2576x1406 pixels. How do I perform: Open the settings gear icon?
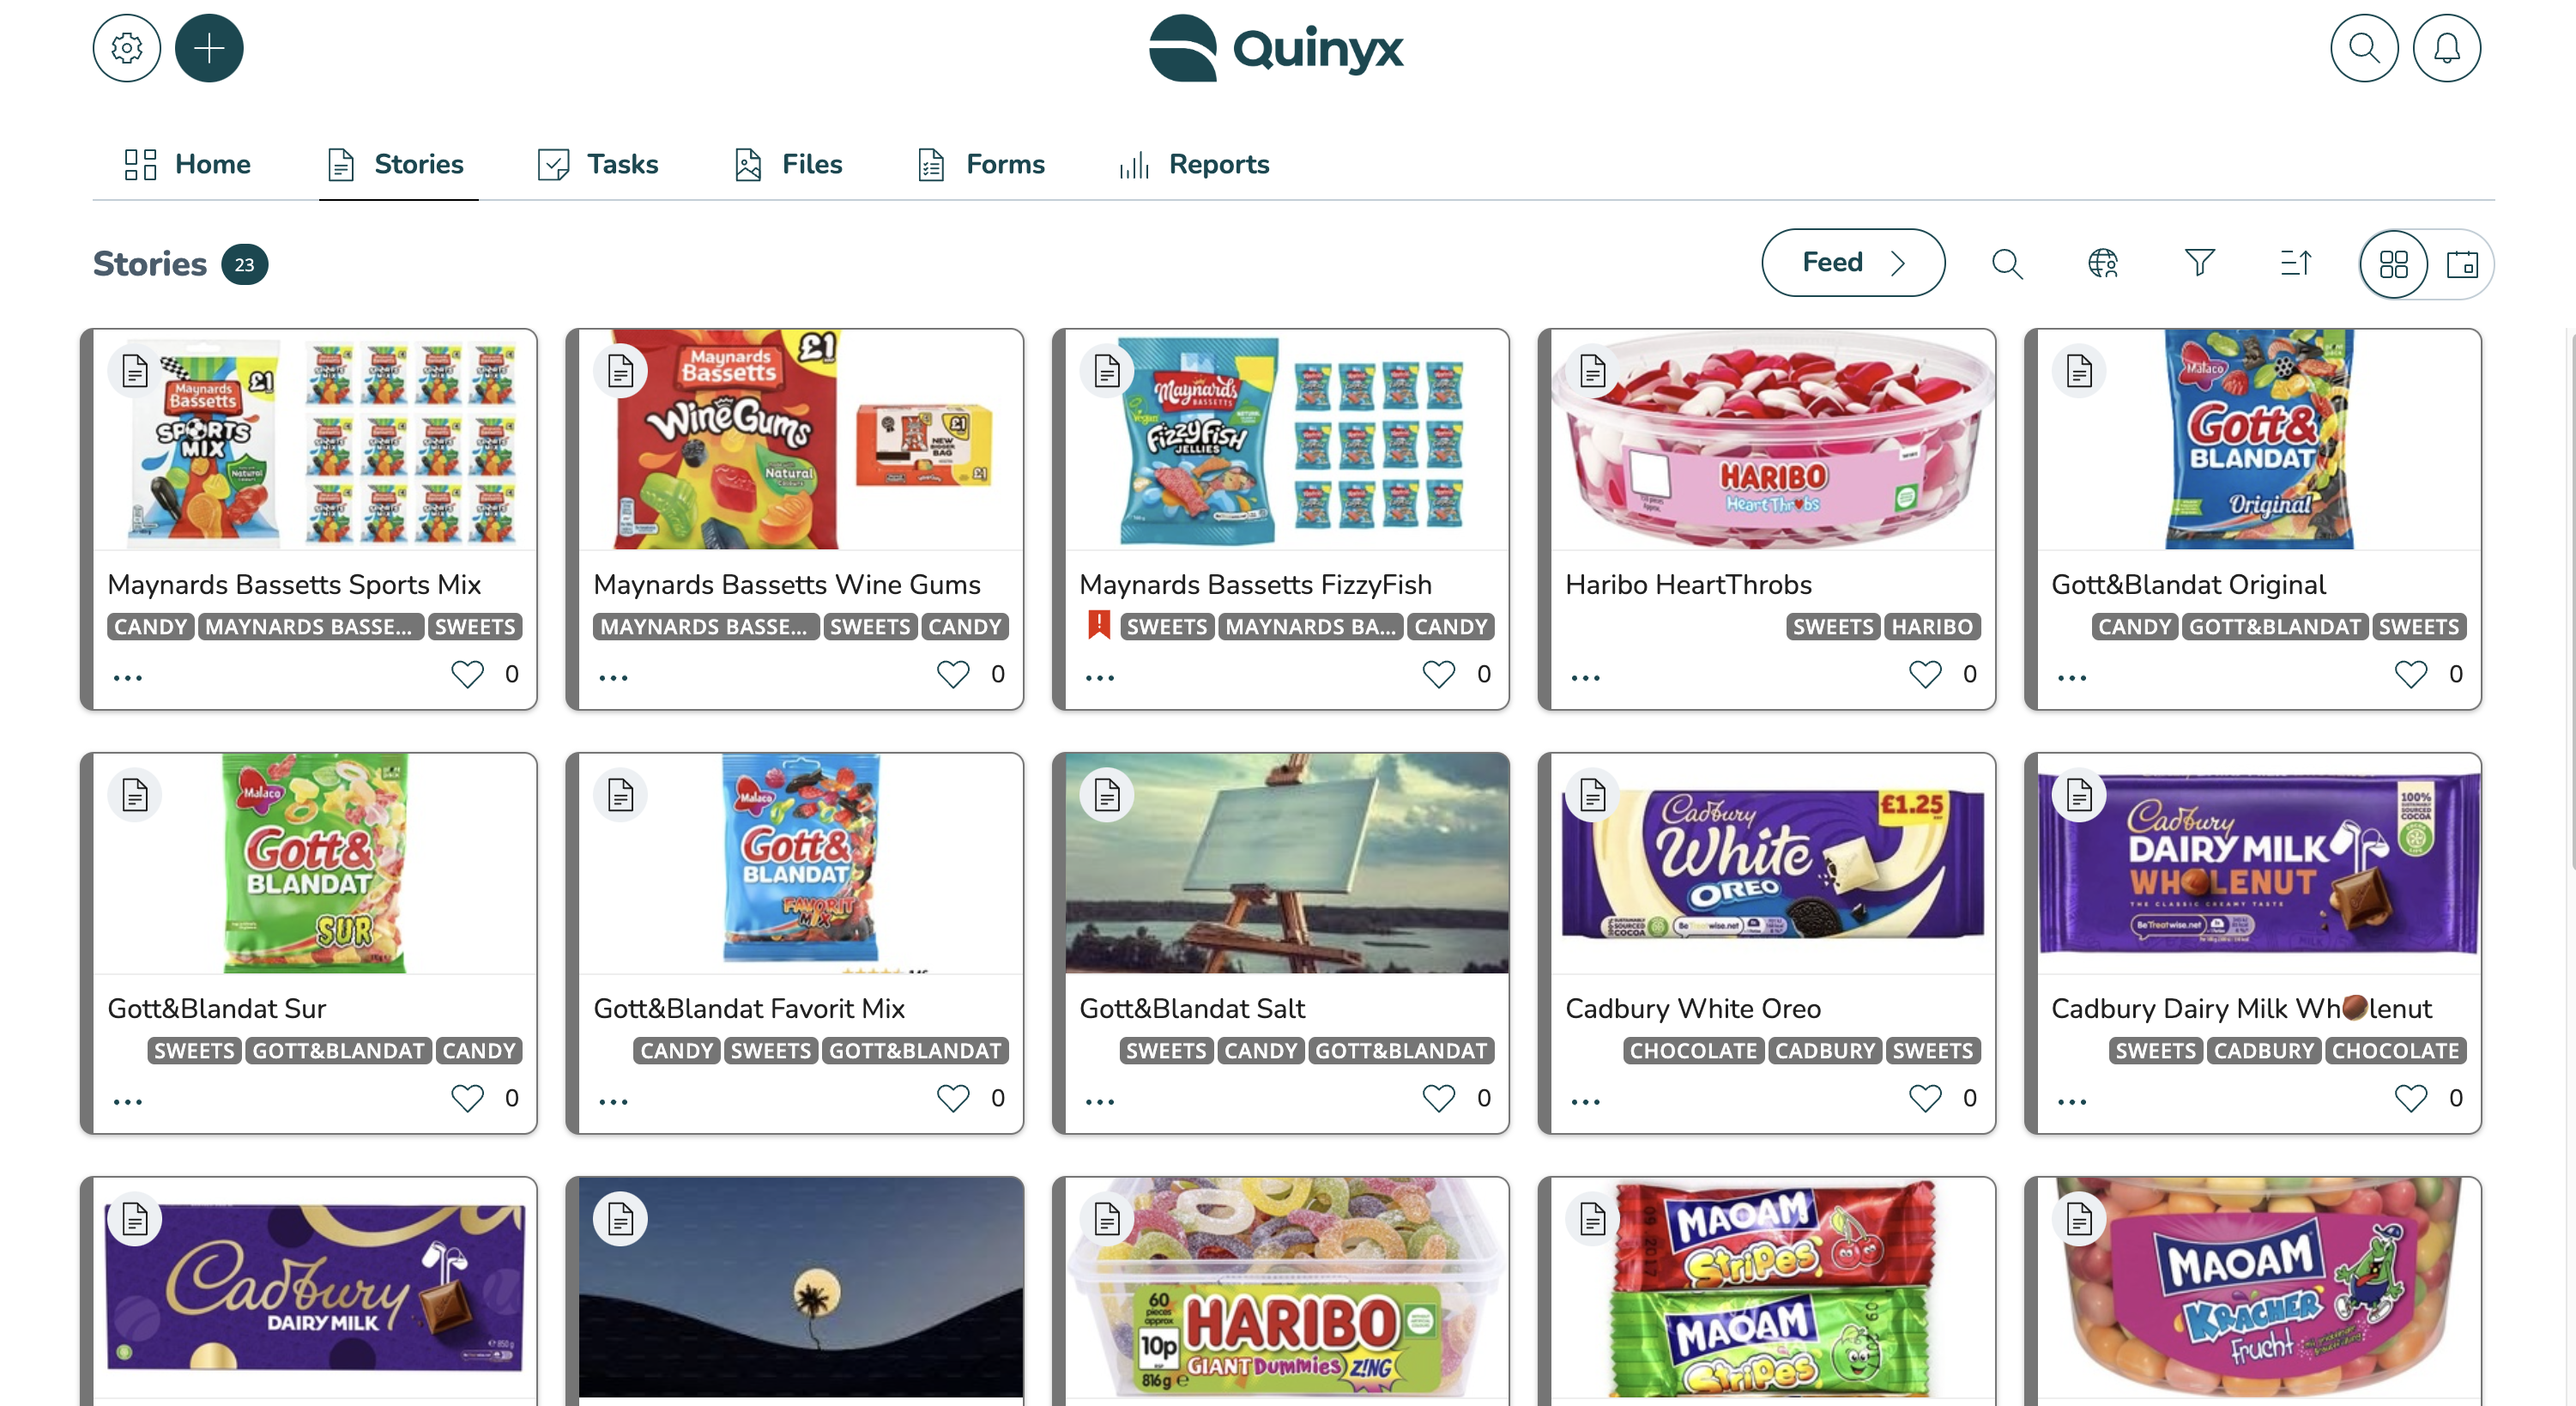point(127,48)
